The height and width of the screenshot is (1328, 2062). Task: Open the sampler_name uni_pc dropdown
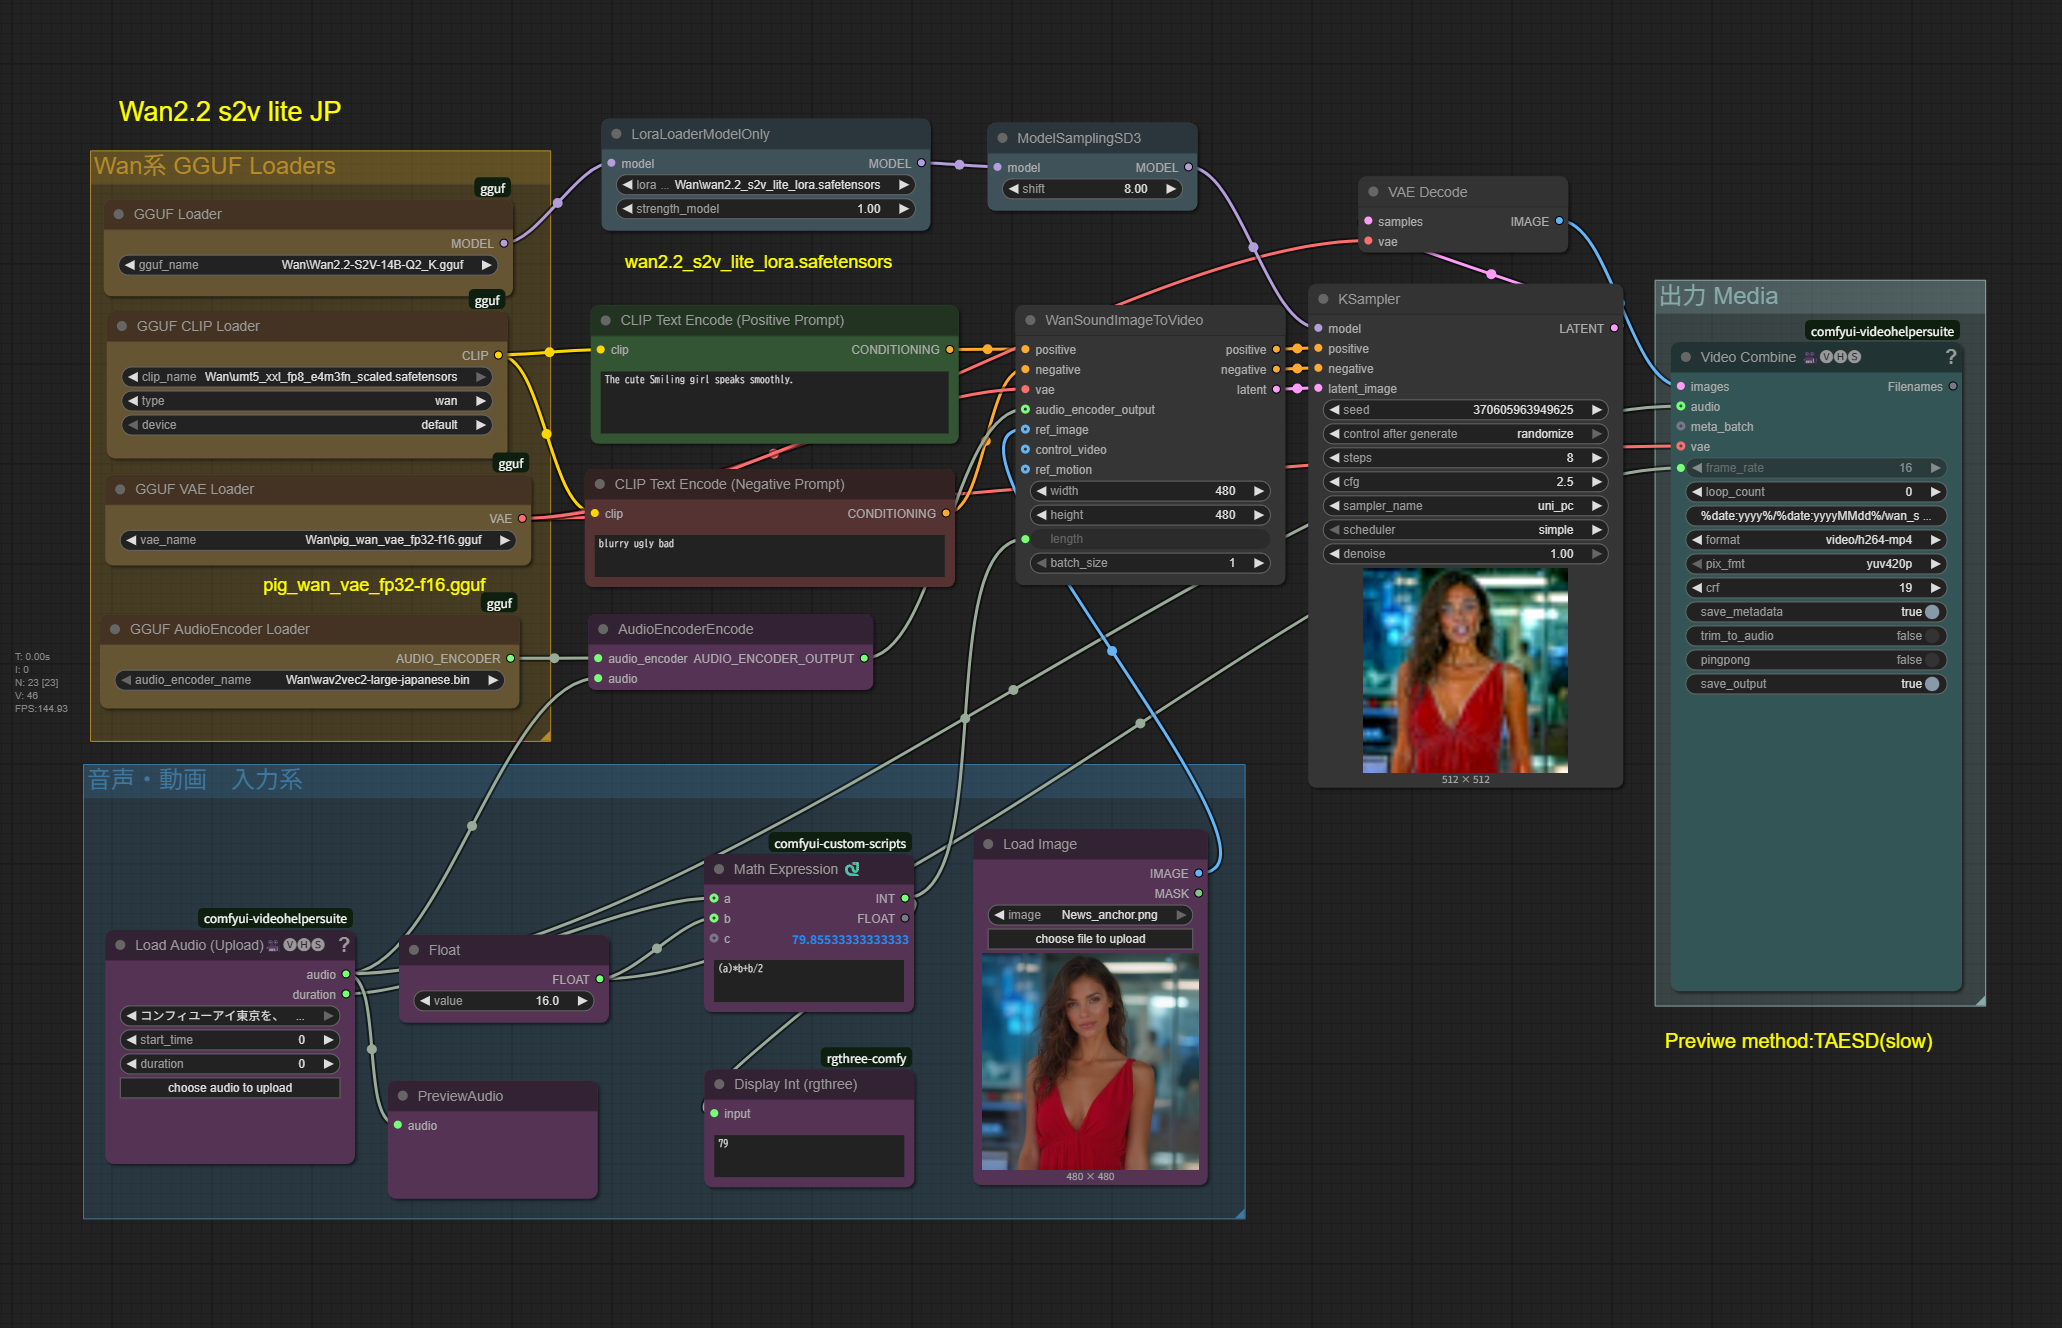point(1464,506)
